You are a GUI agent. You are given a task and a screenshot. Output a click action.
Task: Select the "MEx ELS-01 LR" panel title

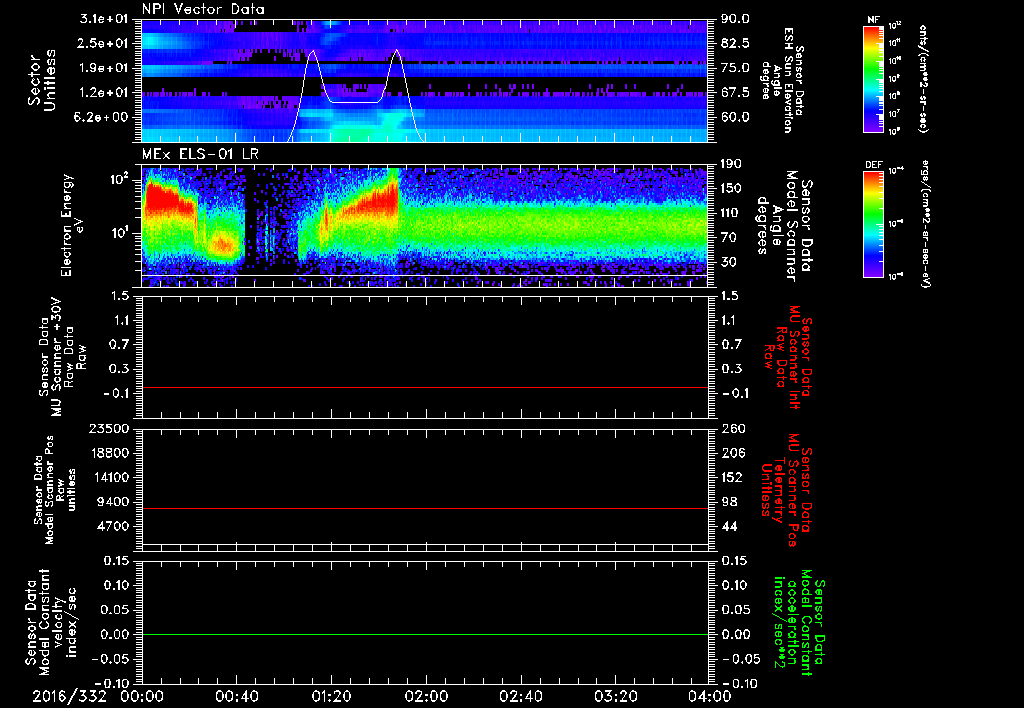pyautogui.click(x=200, y=154)
